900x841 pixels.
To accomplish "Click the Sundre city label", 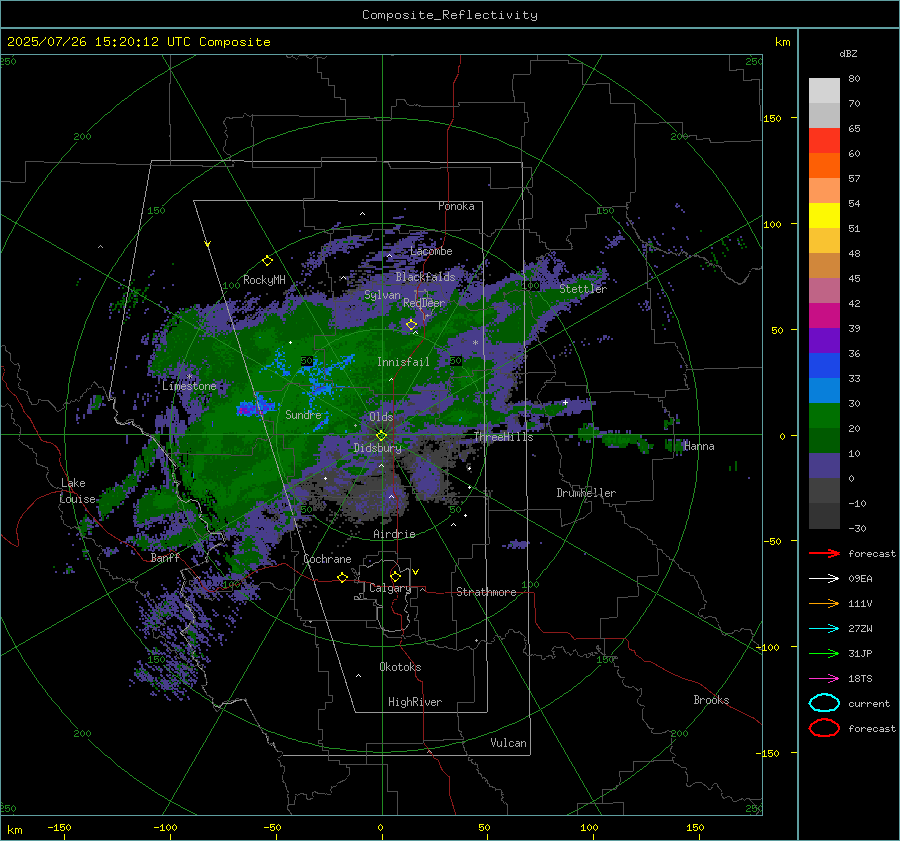I will coord(303,414).
